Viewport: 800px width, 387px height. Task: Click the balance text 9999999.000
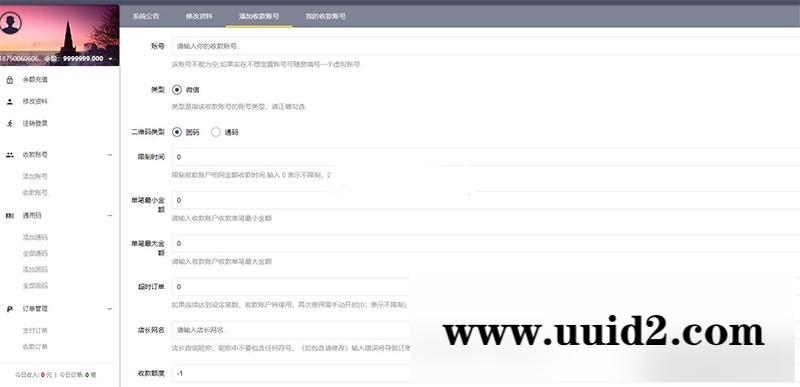point(83,59)
